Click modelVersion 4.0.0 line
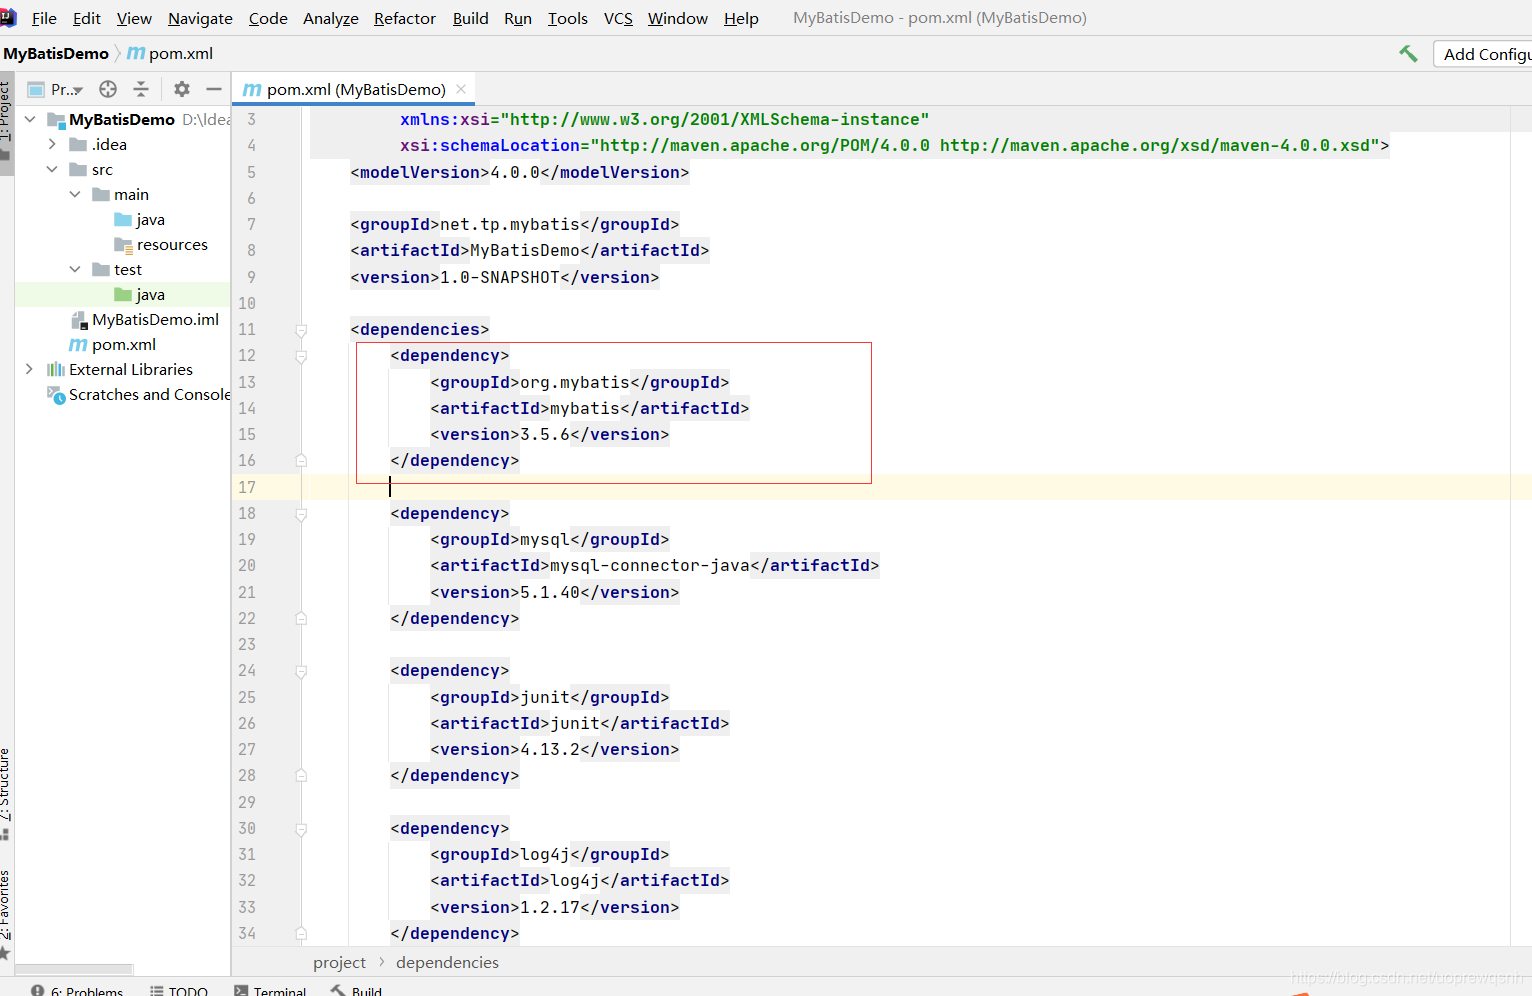 pos(520,172)
